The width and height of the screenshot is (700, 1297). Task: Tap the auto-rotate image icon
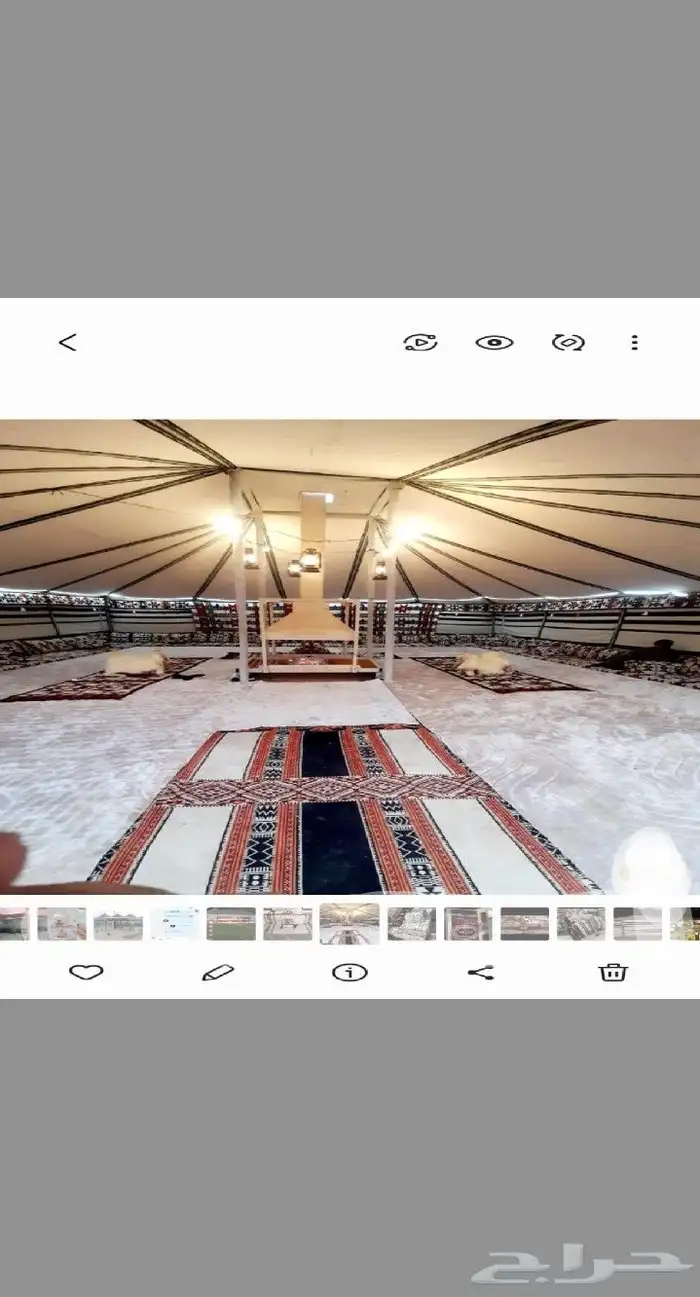coord(568,342)
